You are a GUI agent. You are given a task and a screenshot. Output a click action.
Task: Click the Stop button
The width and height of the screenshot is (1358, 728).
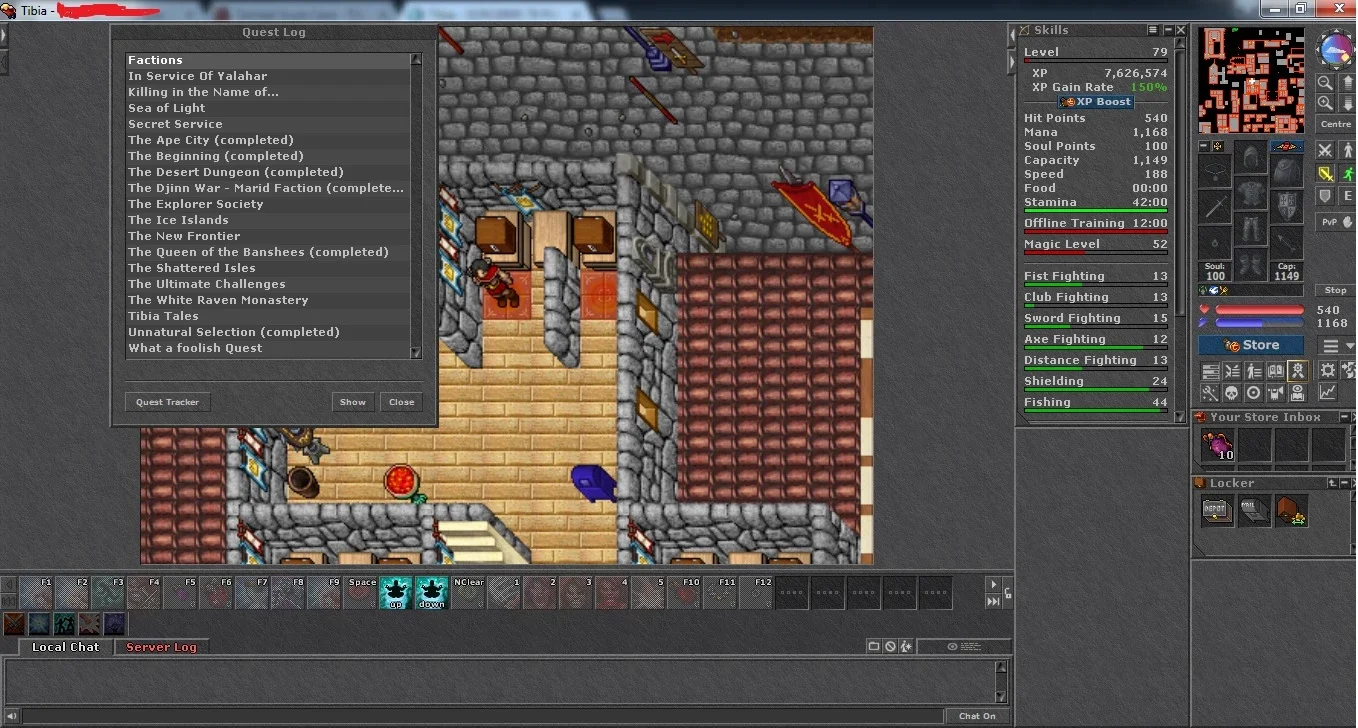[1336, 290]
